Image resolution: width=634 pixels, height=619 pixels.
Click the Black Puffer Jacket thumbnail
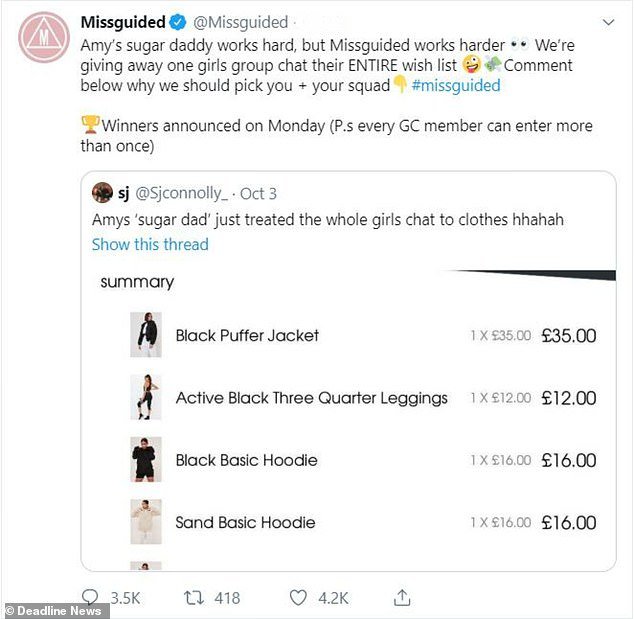(146, 335)
